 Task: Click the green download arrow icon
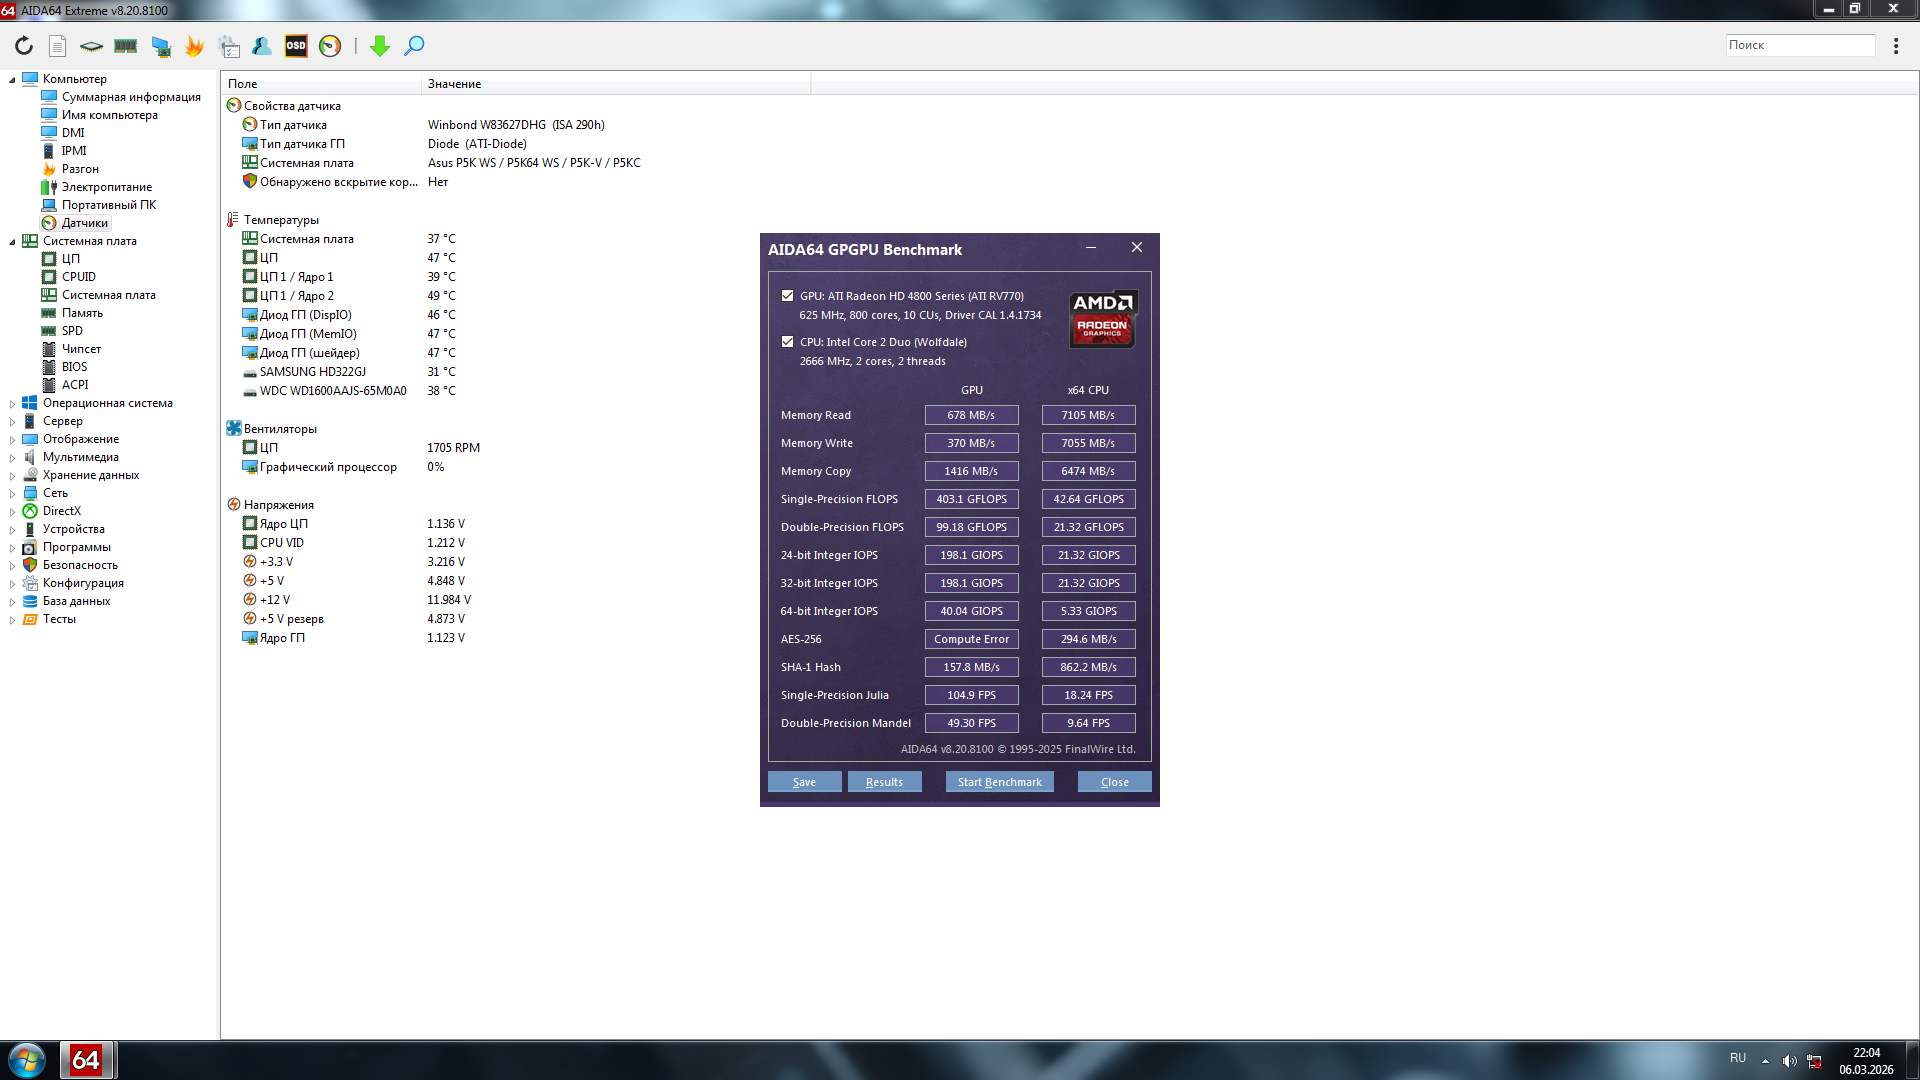pos(380,46)
